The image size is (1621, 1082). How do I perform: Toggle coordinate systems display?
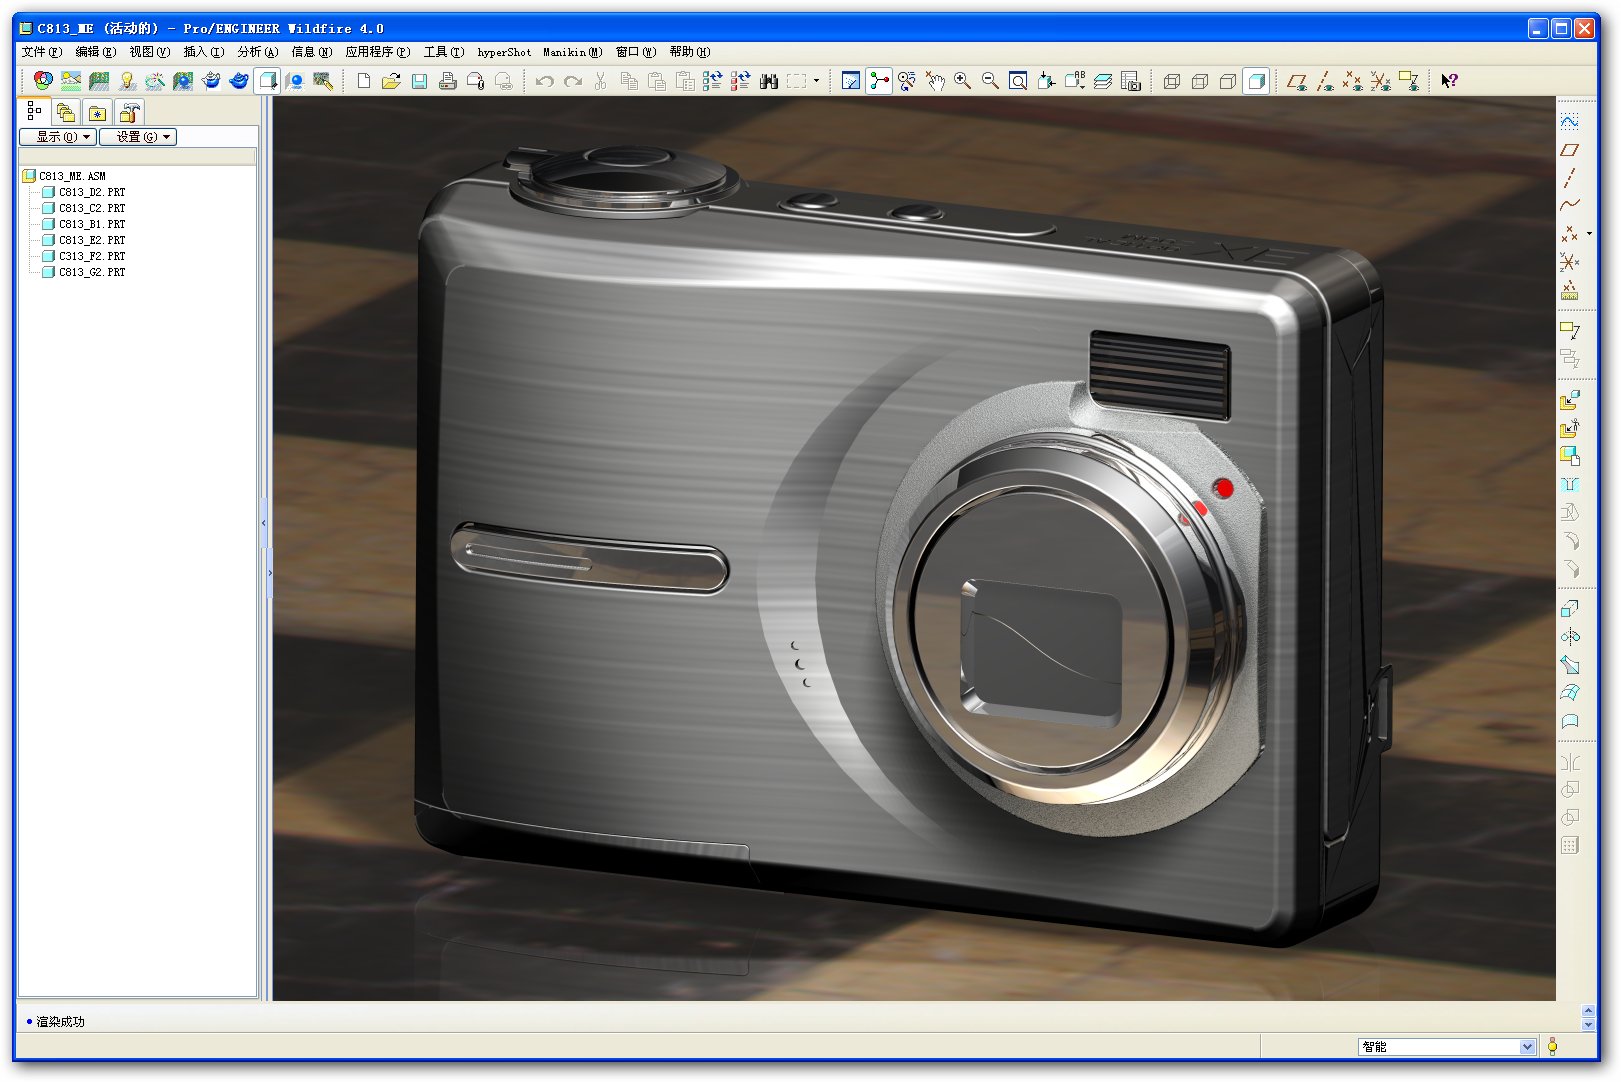point(1381,81)
